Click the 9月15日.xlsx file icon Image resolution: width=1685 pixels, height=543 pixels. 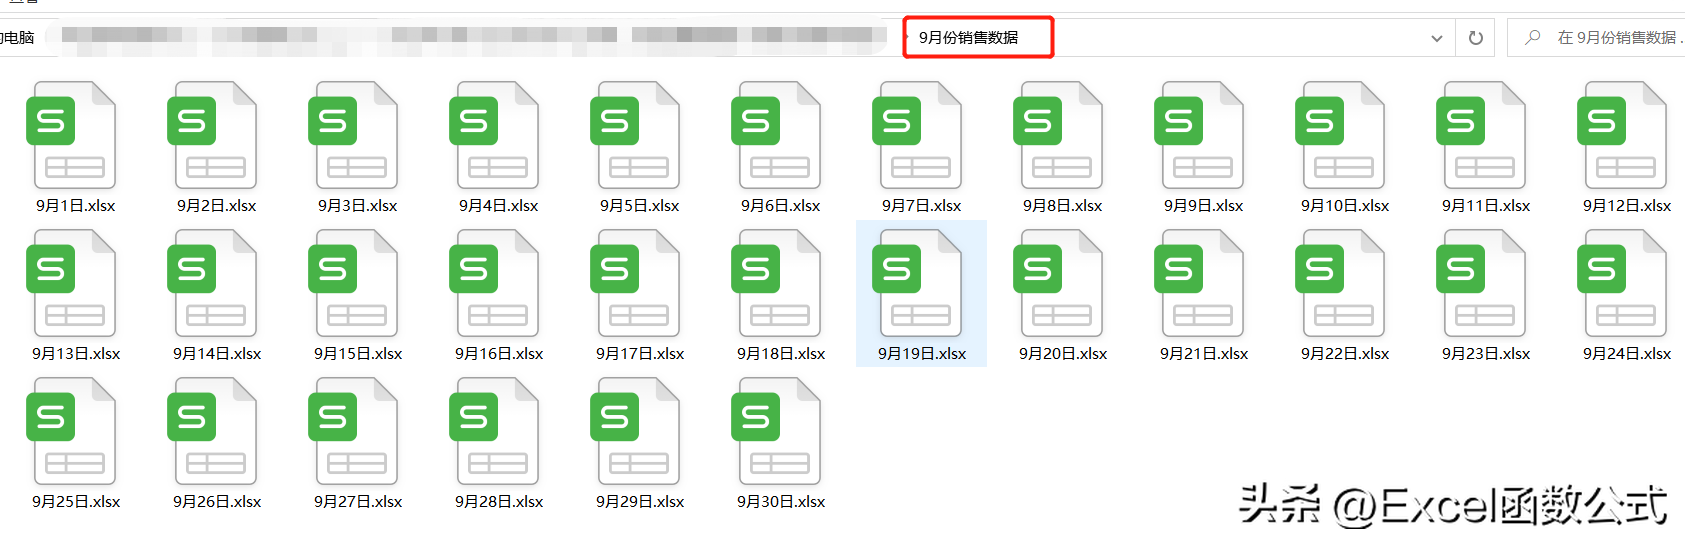(353, 283)
